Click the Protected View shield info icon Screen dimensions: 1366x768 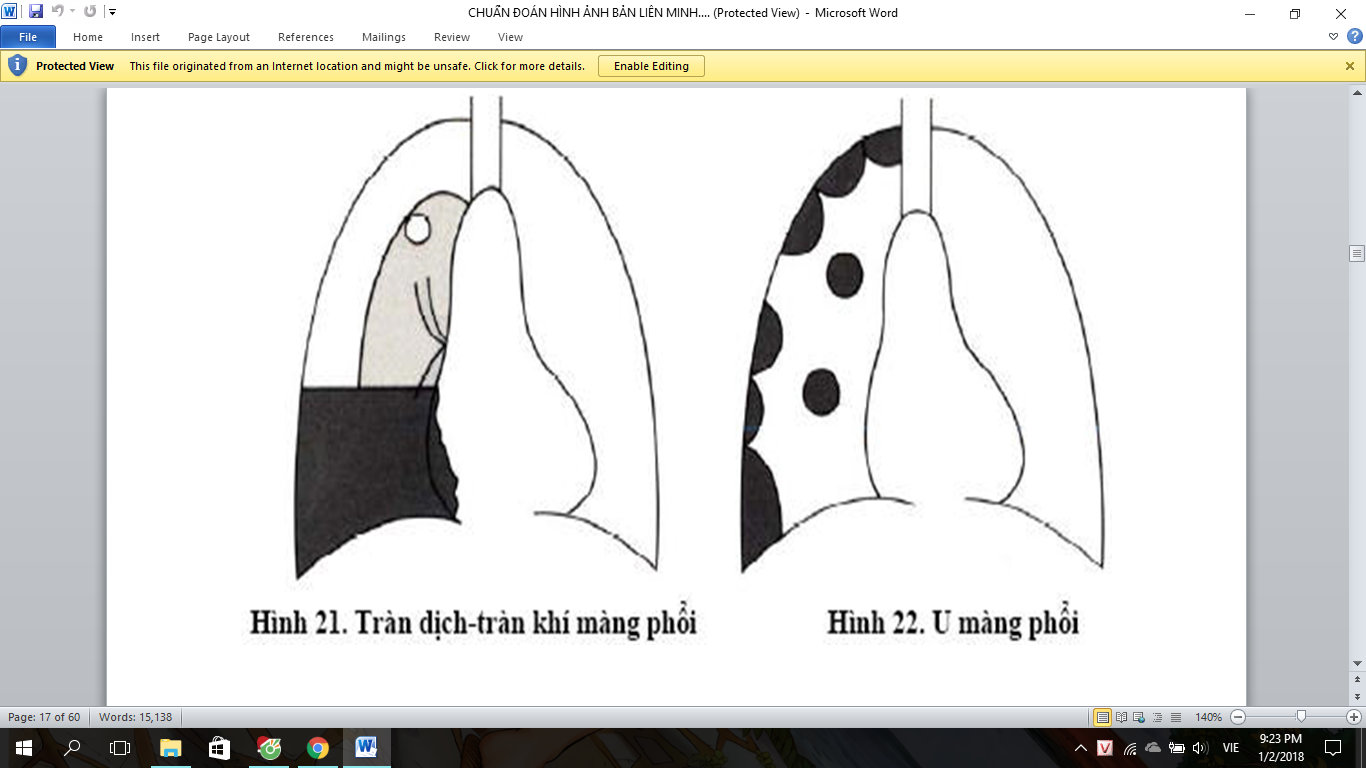coord(17,66)
